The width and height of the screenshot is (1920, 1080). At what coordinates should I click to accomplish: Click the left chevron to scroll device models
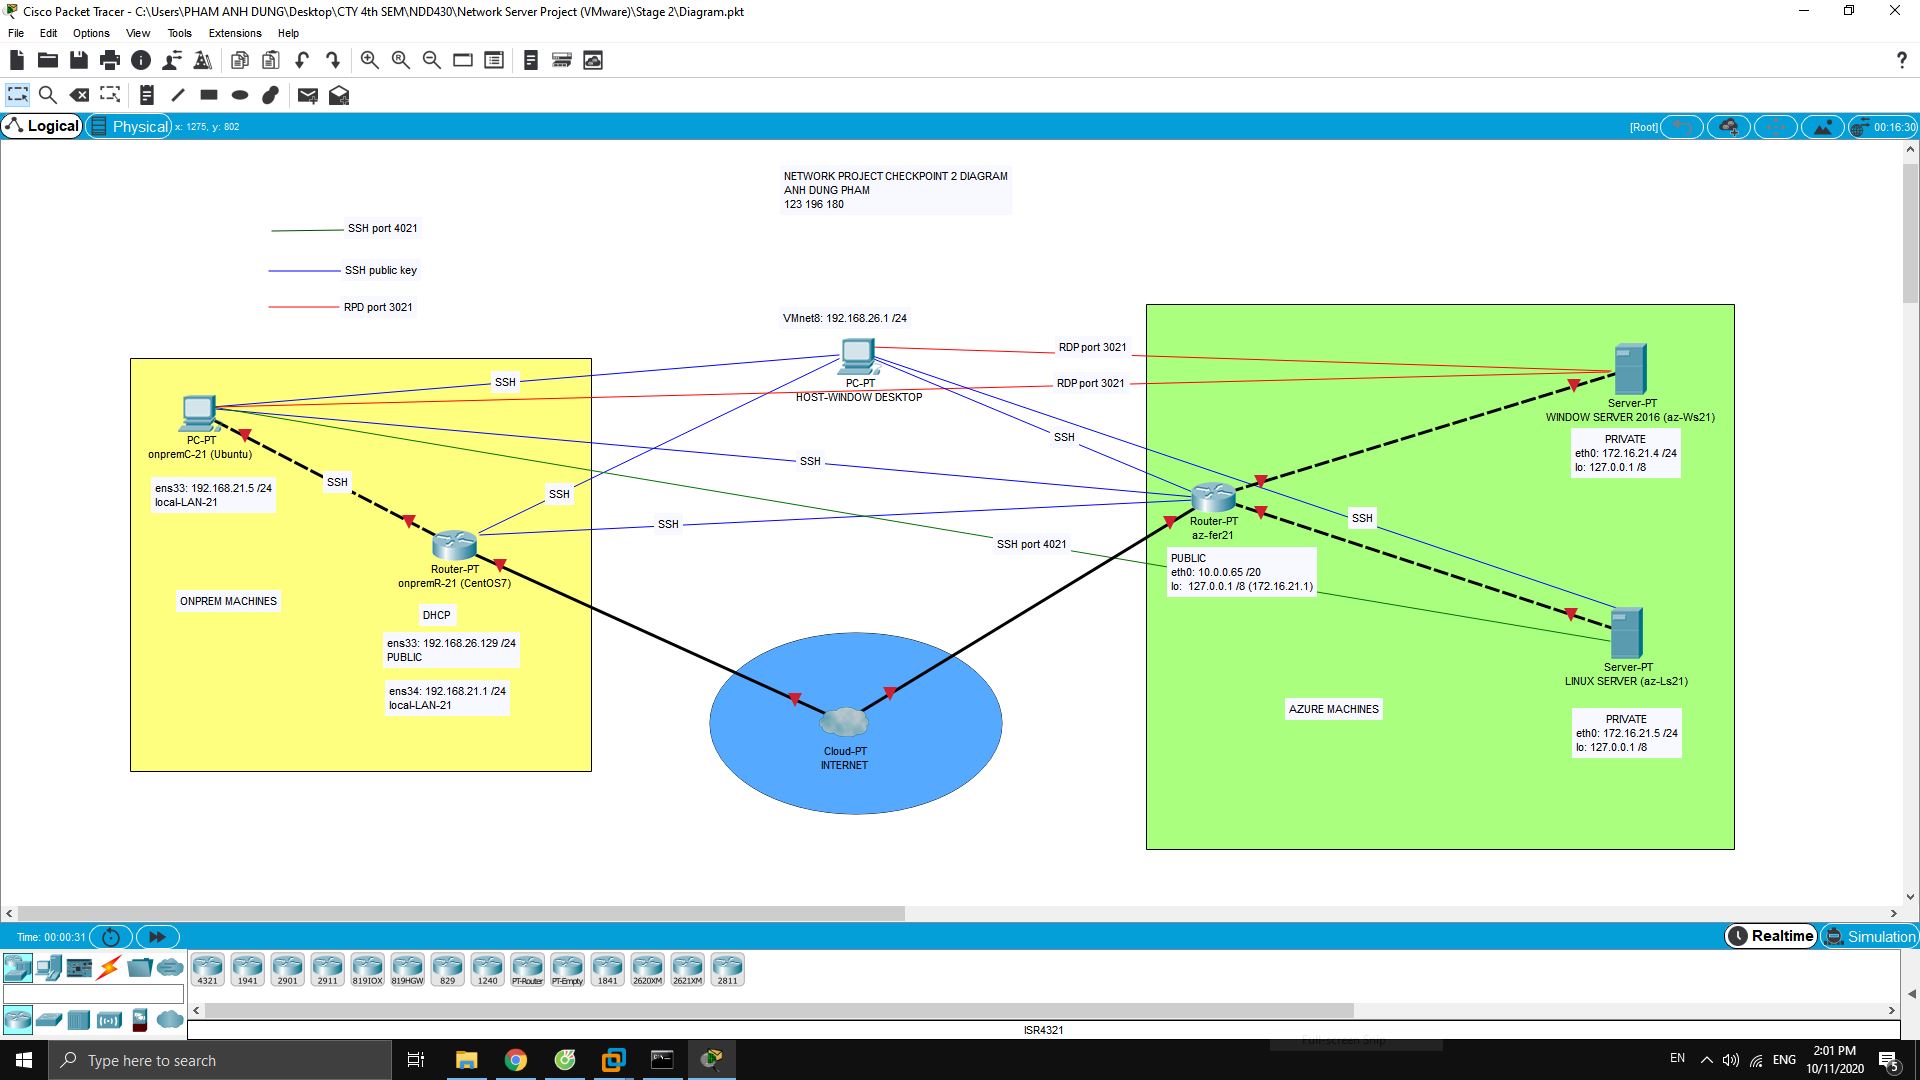click(x=196, y=1010)
